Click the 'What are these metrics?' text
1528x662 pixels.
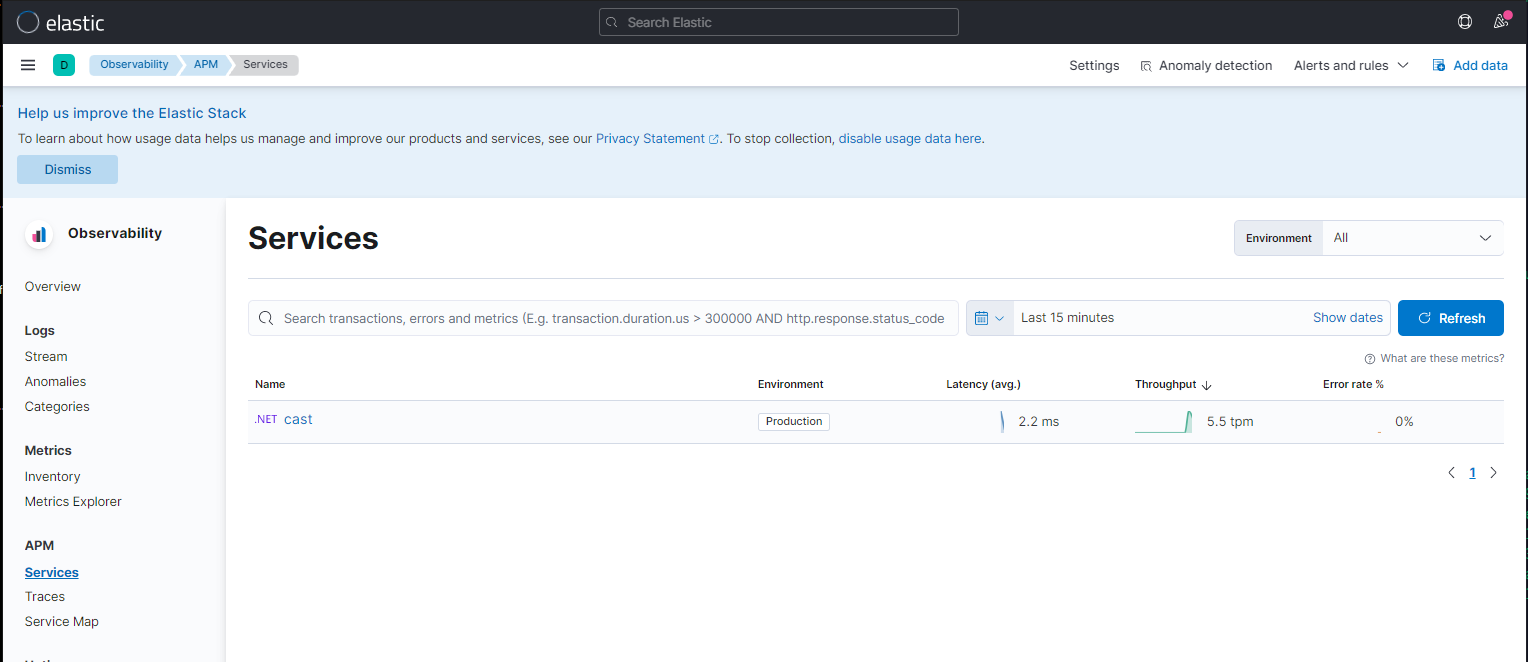click(x=1442, y=359)
